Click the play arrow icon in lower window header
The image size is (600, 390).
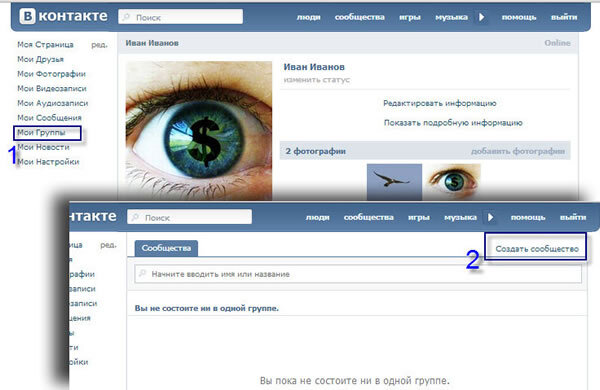coord(491,217)
